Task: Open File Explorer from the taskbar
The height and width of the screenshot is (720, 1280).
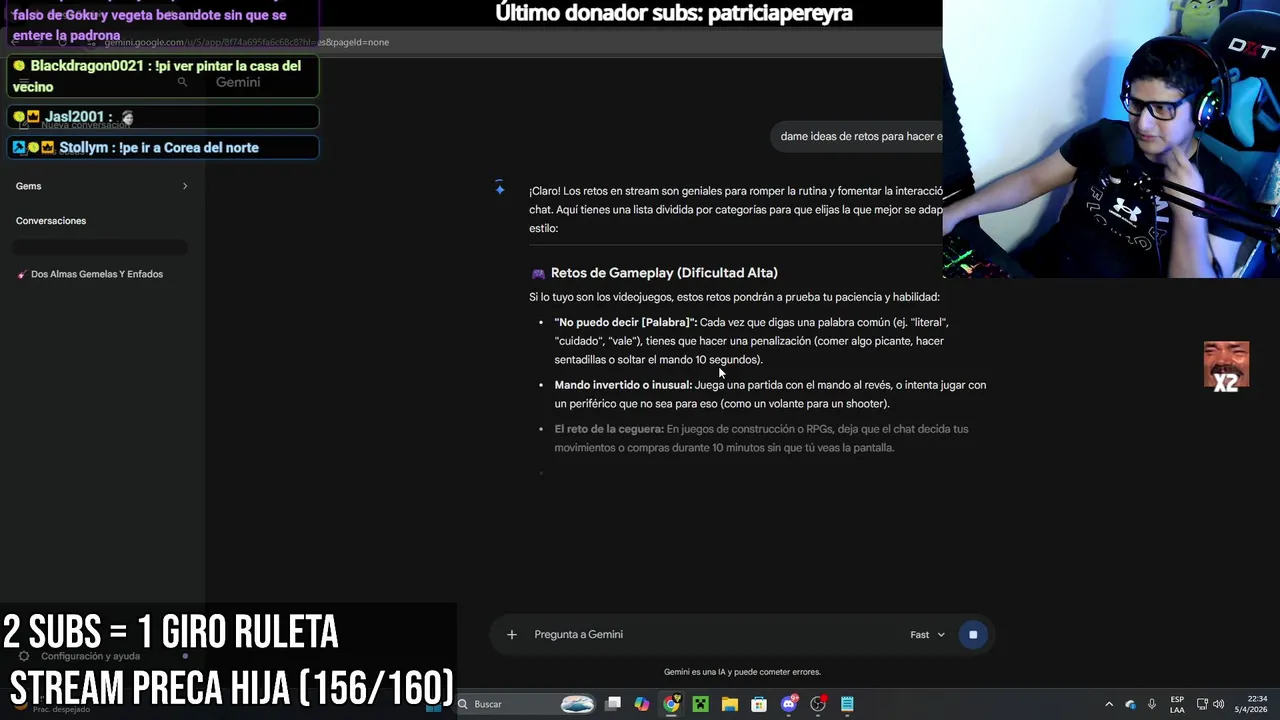Action: 730,704
